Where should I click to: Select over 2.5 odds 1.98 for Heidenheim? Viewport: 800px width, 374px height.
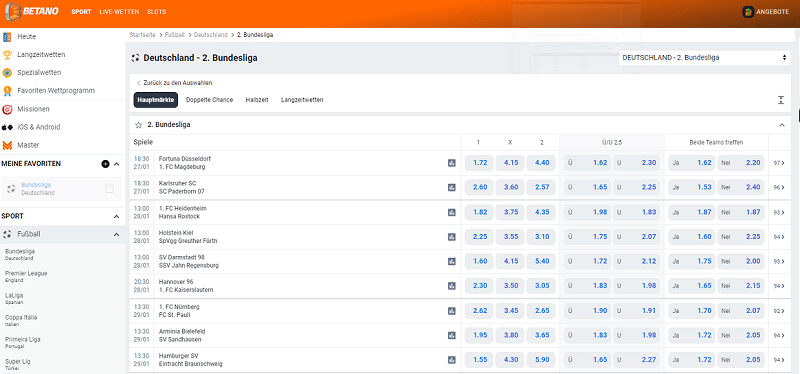click(587, 212)
